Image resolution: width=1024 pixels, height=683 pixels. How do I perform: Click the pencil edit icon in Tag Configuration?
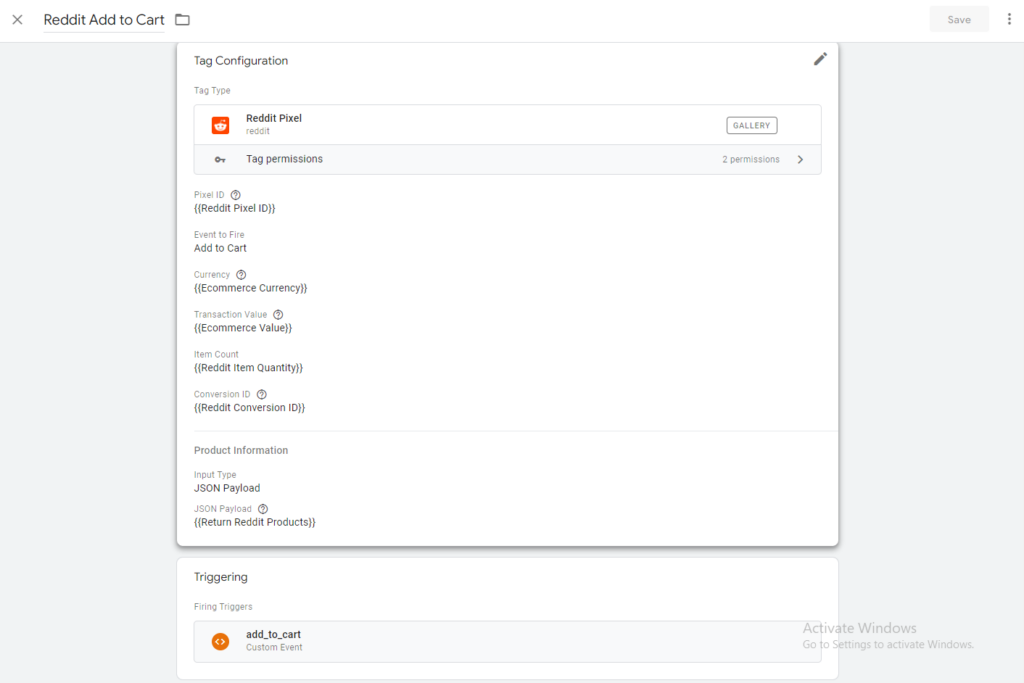(x=820, y=59)
